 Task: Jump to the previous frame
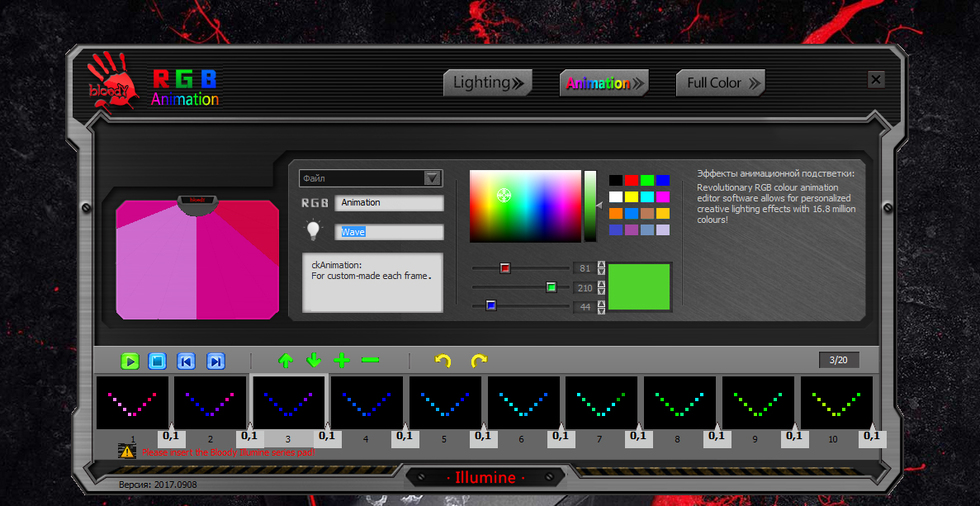[186, 361]
